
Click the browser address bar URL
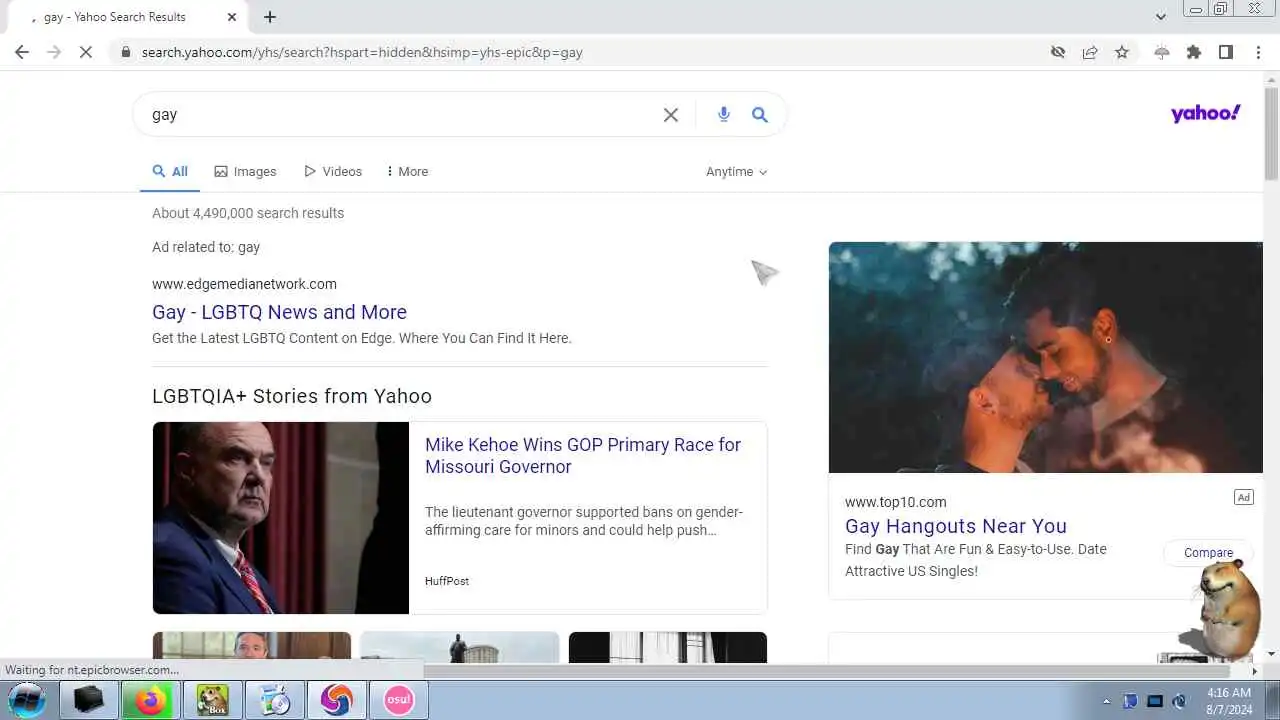(362, 52)
